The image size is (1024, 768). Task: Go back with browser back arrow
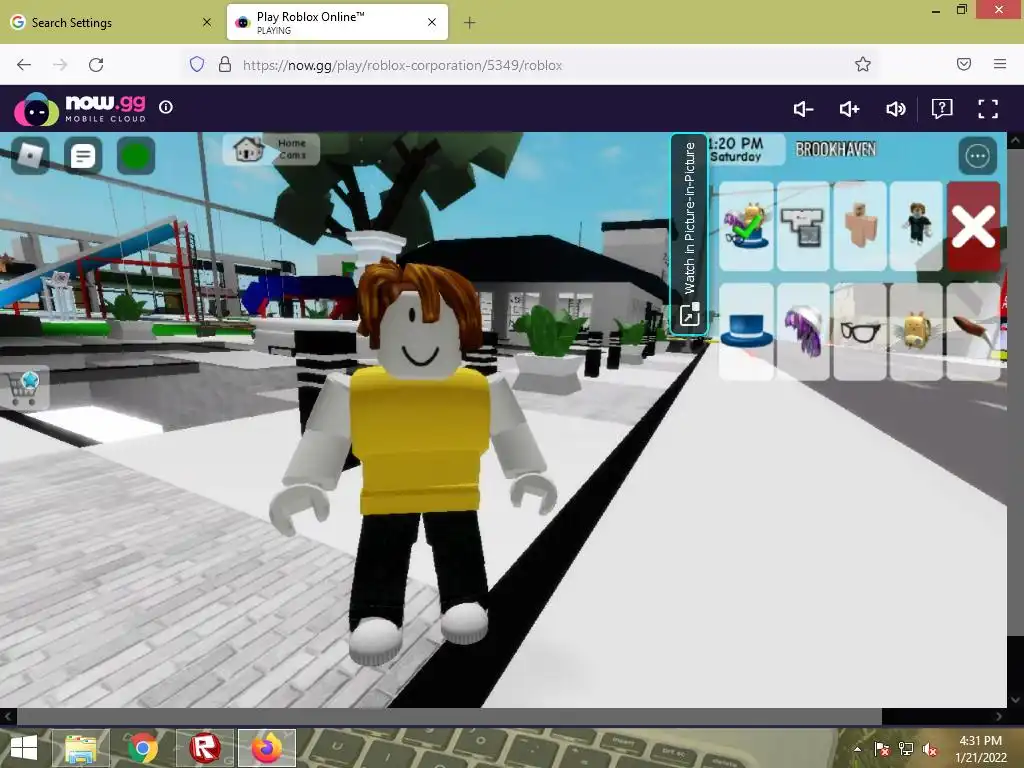24,65
